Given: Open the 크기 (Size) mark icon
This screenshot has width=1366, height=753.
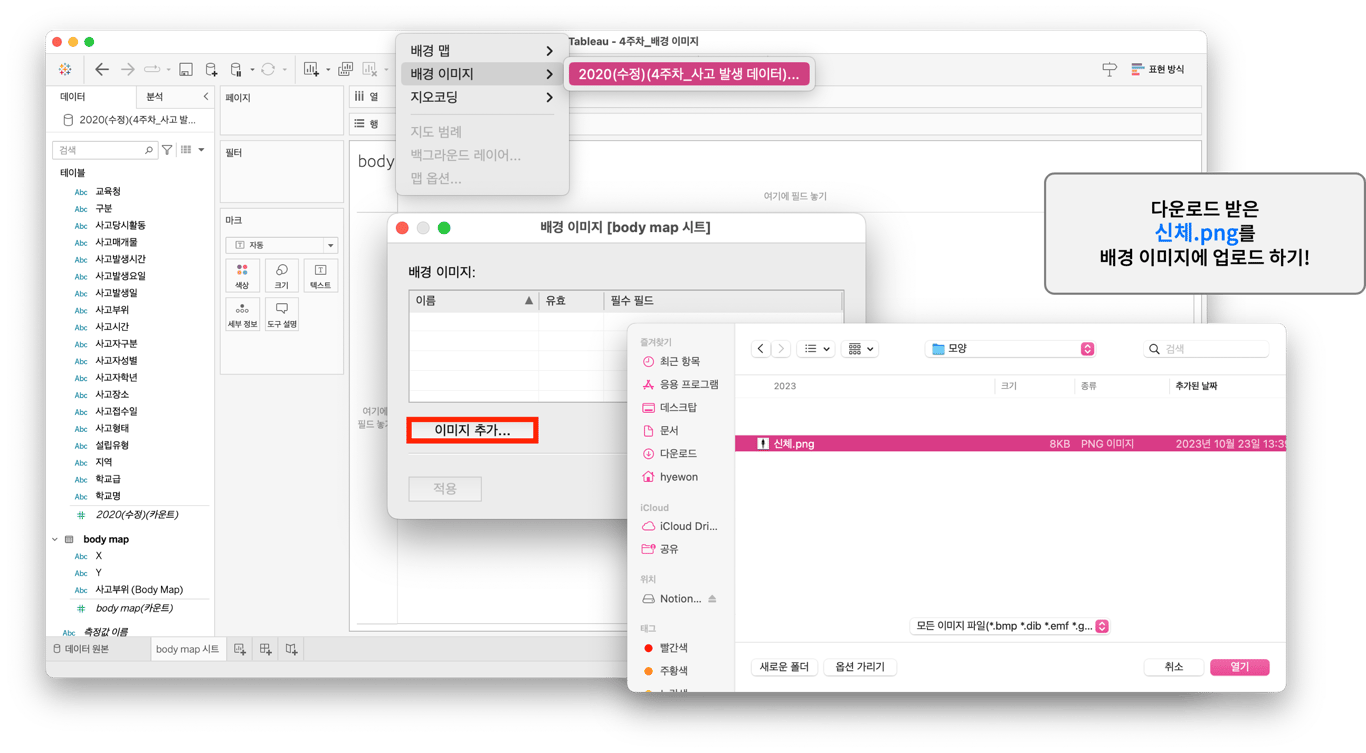Looking at the screenshot, I should point(280,275).
